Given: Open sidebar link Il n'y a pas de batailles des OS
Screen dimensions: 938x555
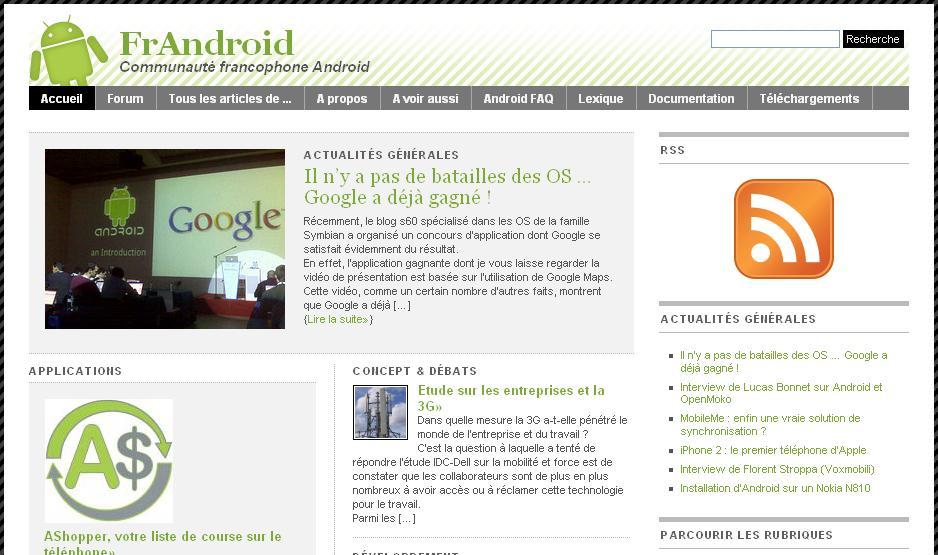Looking at the screenshot, I should click(x=784, y=361).
